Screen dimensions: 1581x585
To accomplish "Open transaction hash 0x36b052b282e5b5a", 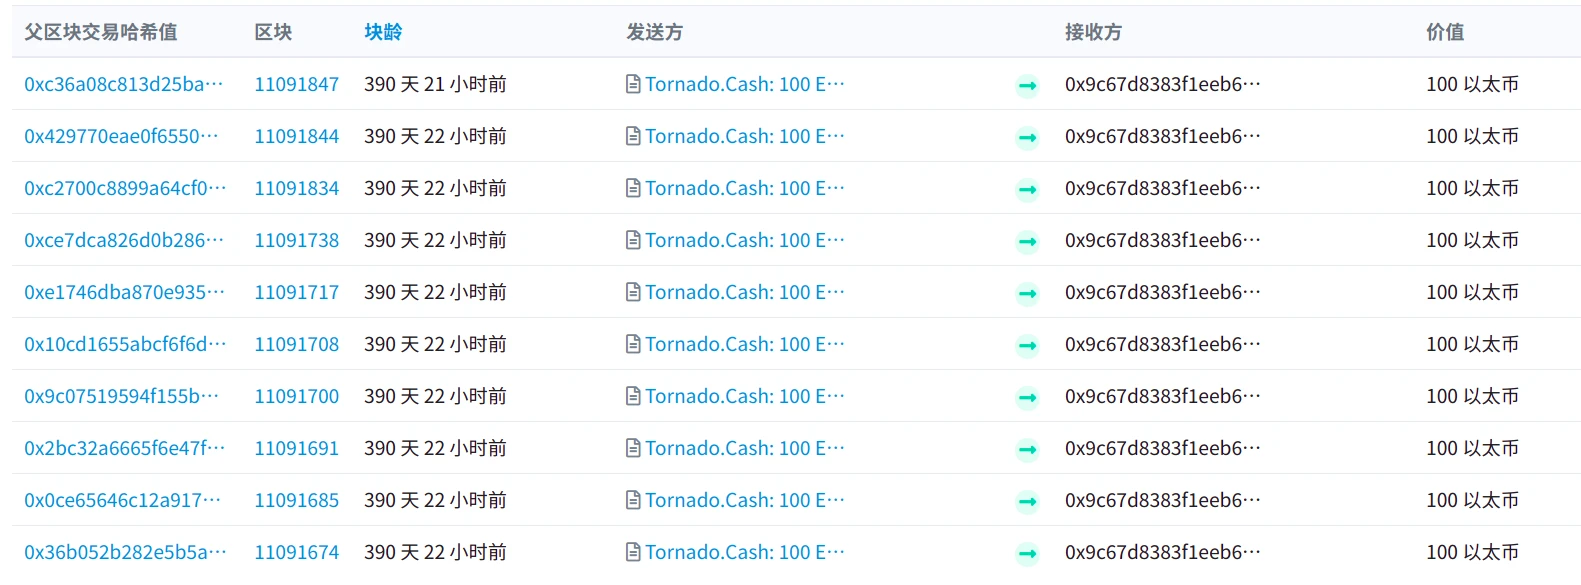I will click(125, 552).
